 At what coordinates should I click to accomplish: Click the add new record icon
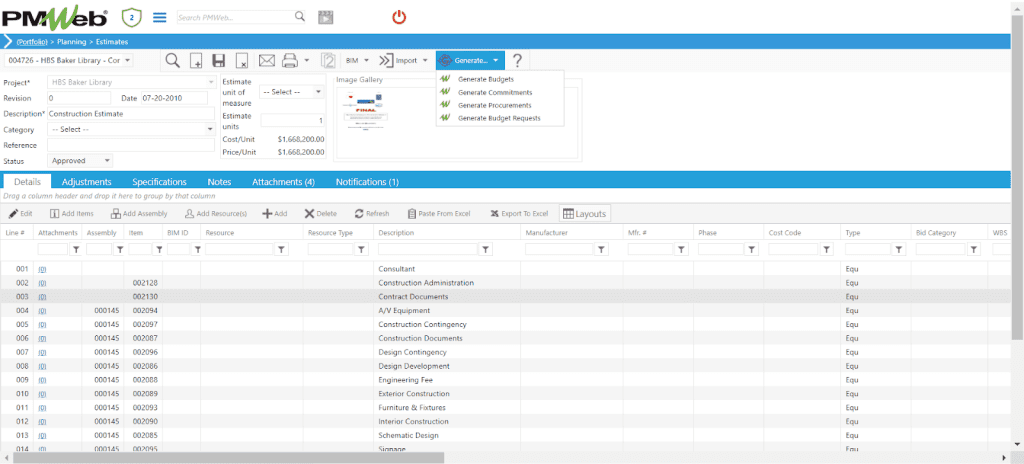pyautogui.click(x=196, y=61)
